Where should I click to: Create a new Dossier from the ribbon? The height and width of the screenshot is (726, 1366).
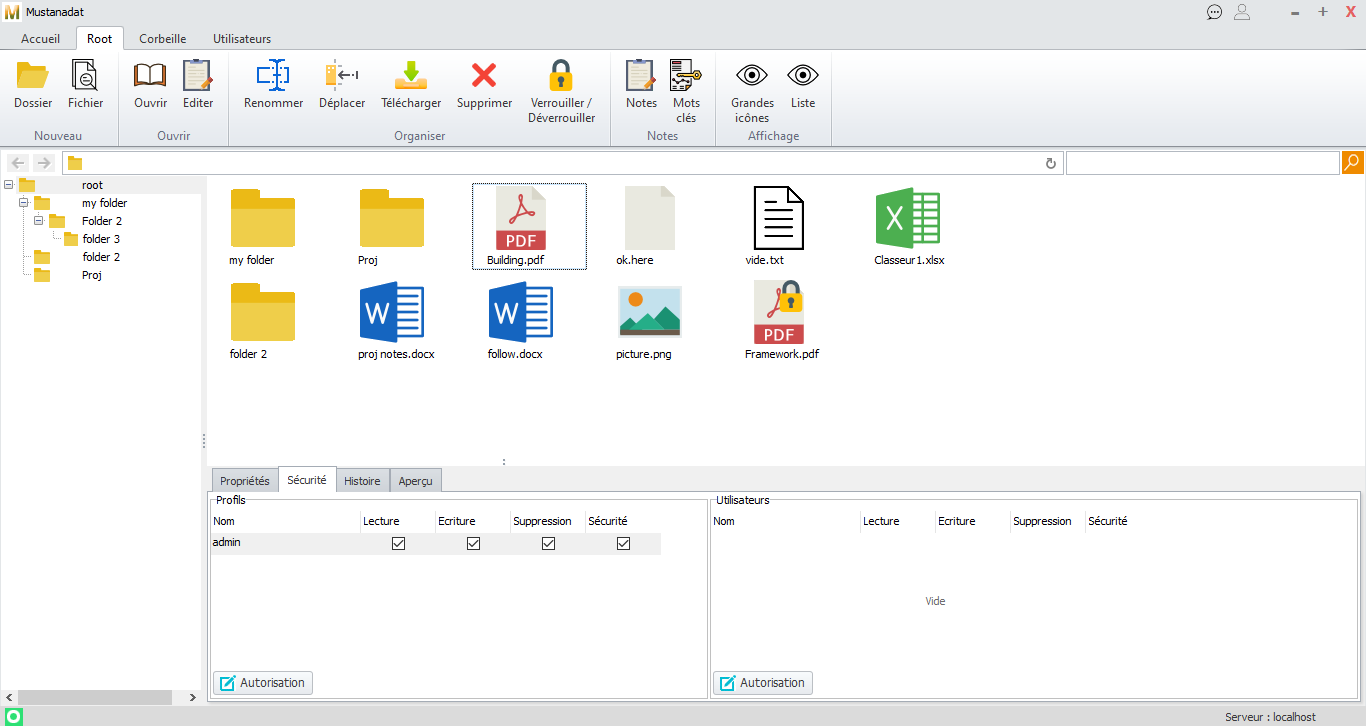[33, 76]
